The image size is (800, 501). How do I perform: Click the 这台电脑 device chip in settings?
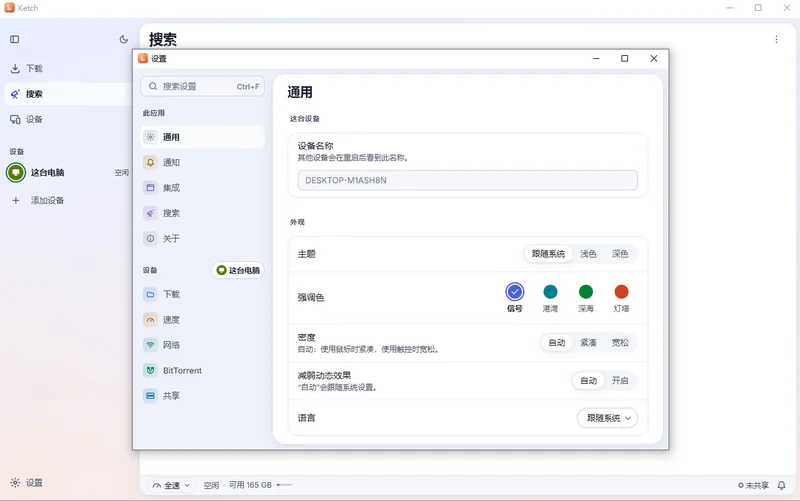coord(238,270)
